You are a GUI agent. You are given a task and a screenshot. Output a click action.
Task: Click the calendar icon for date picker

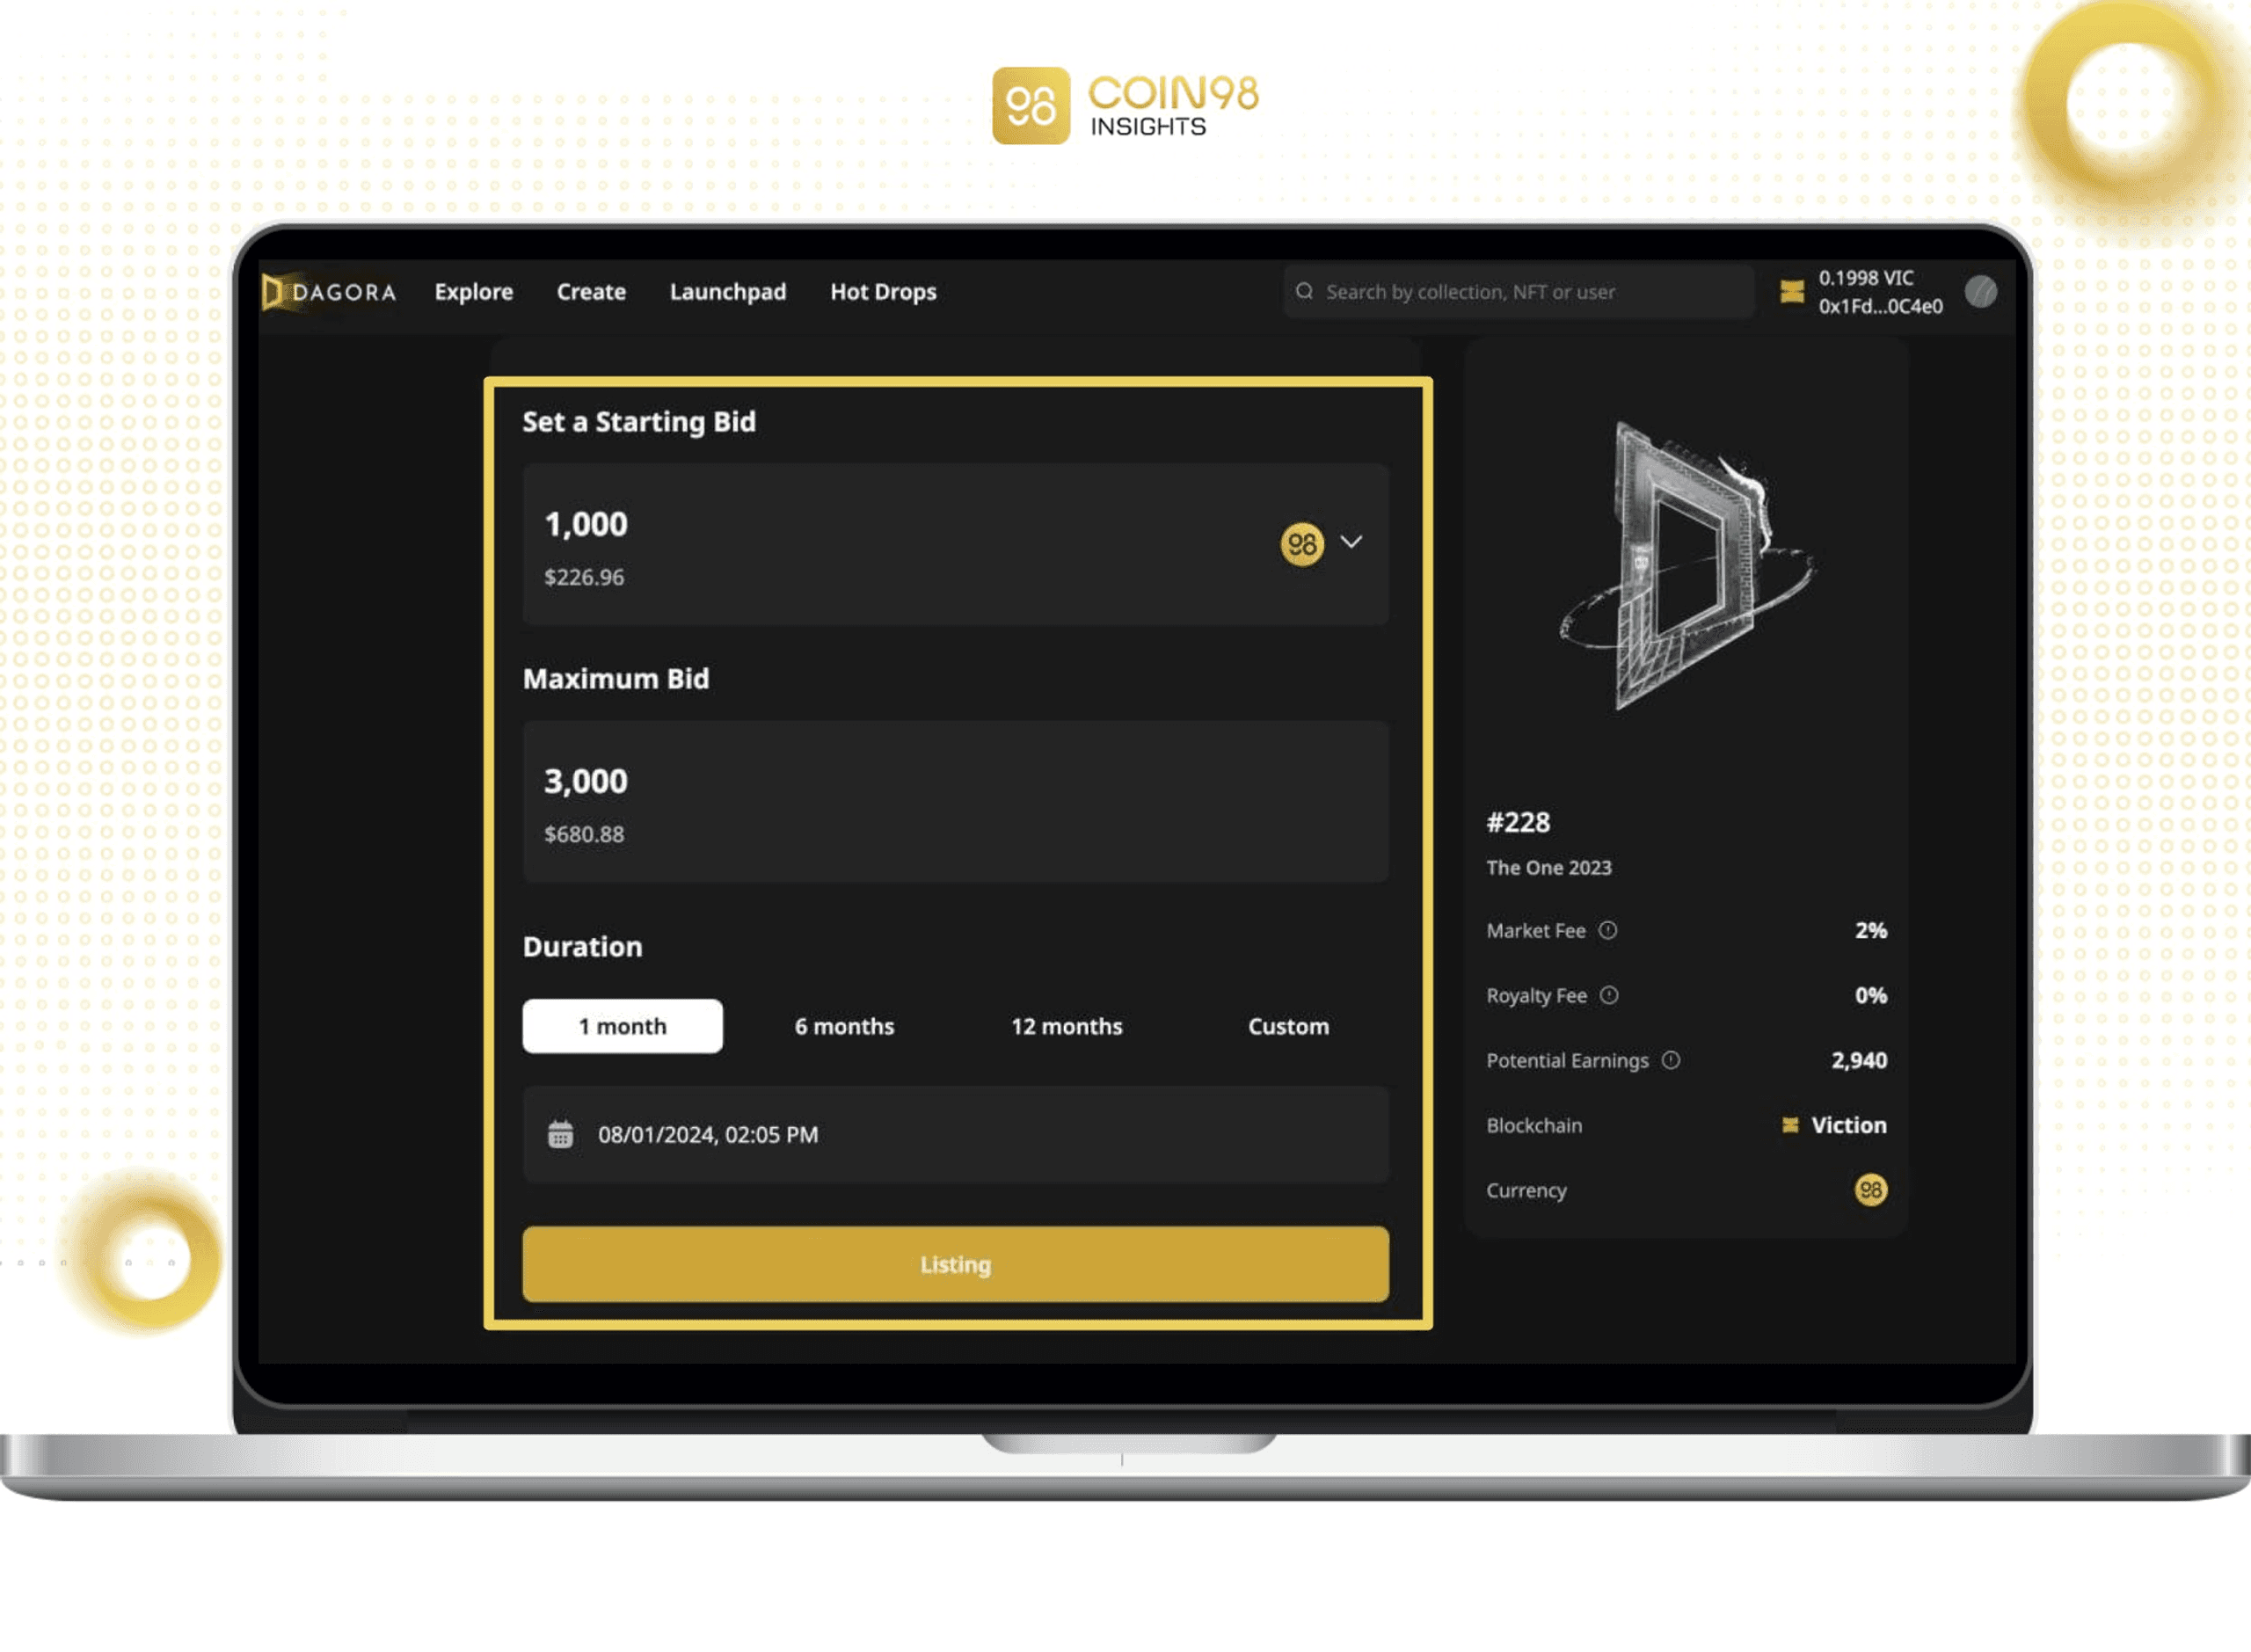[x=563, y=1132]
